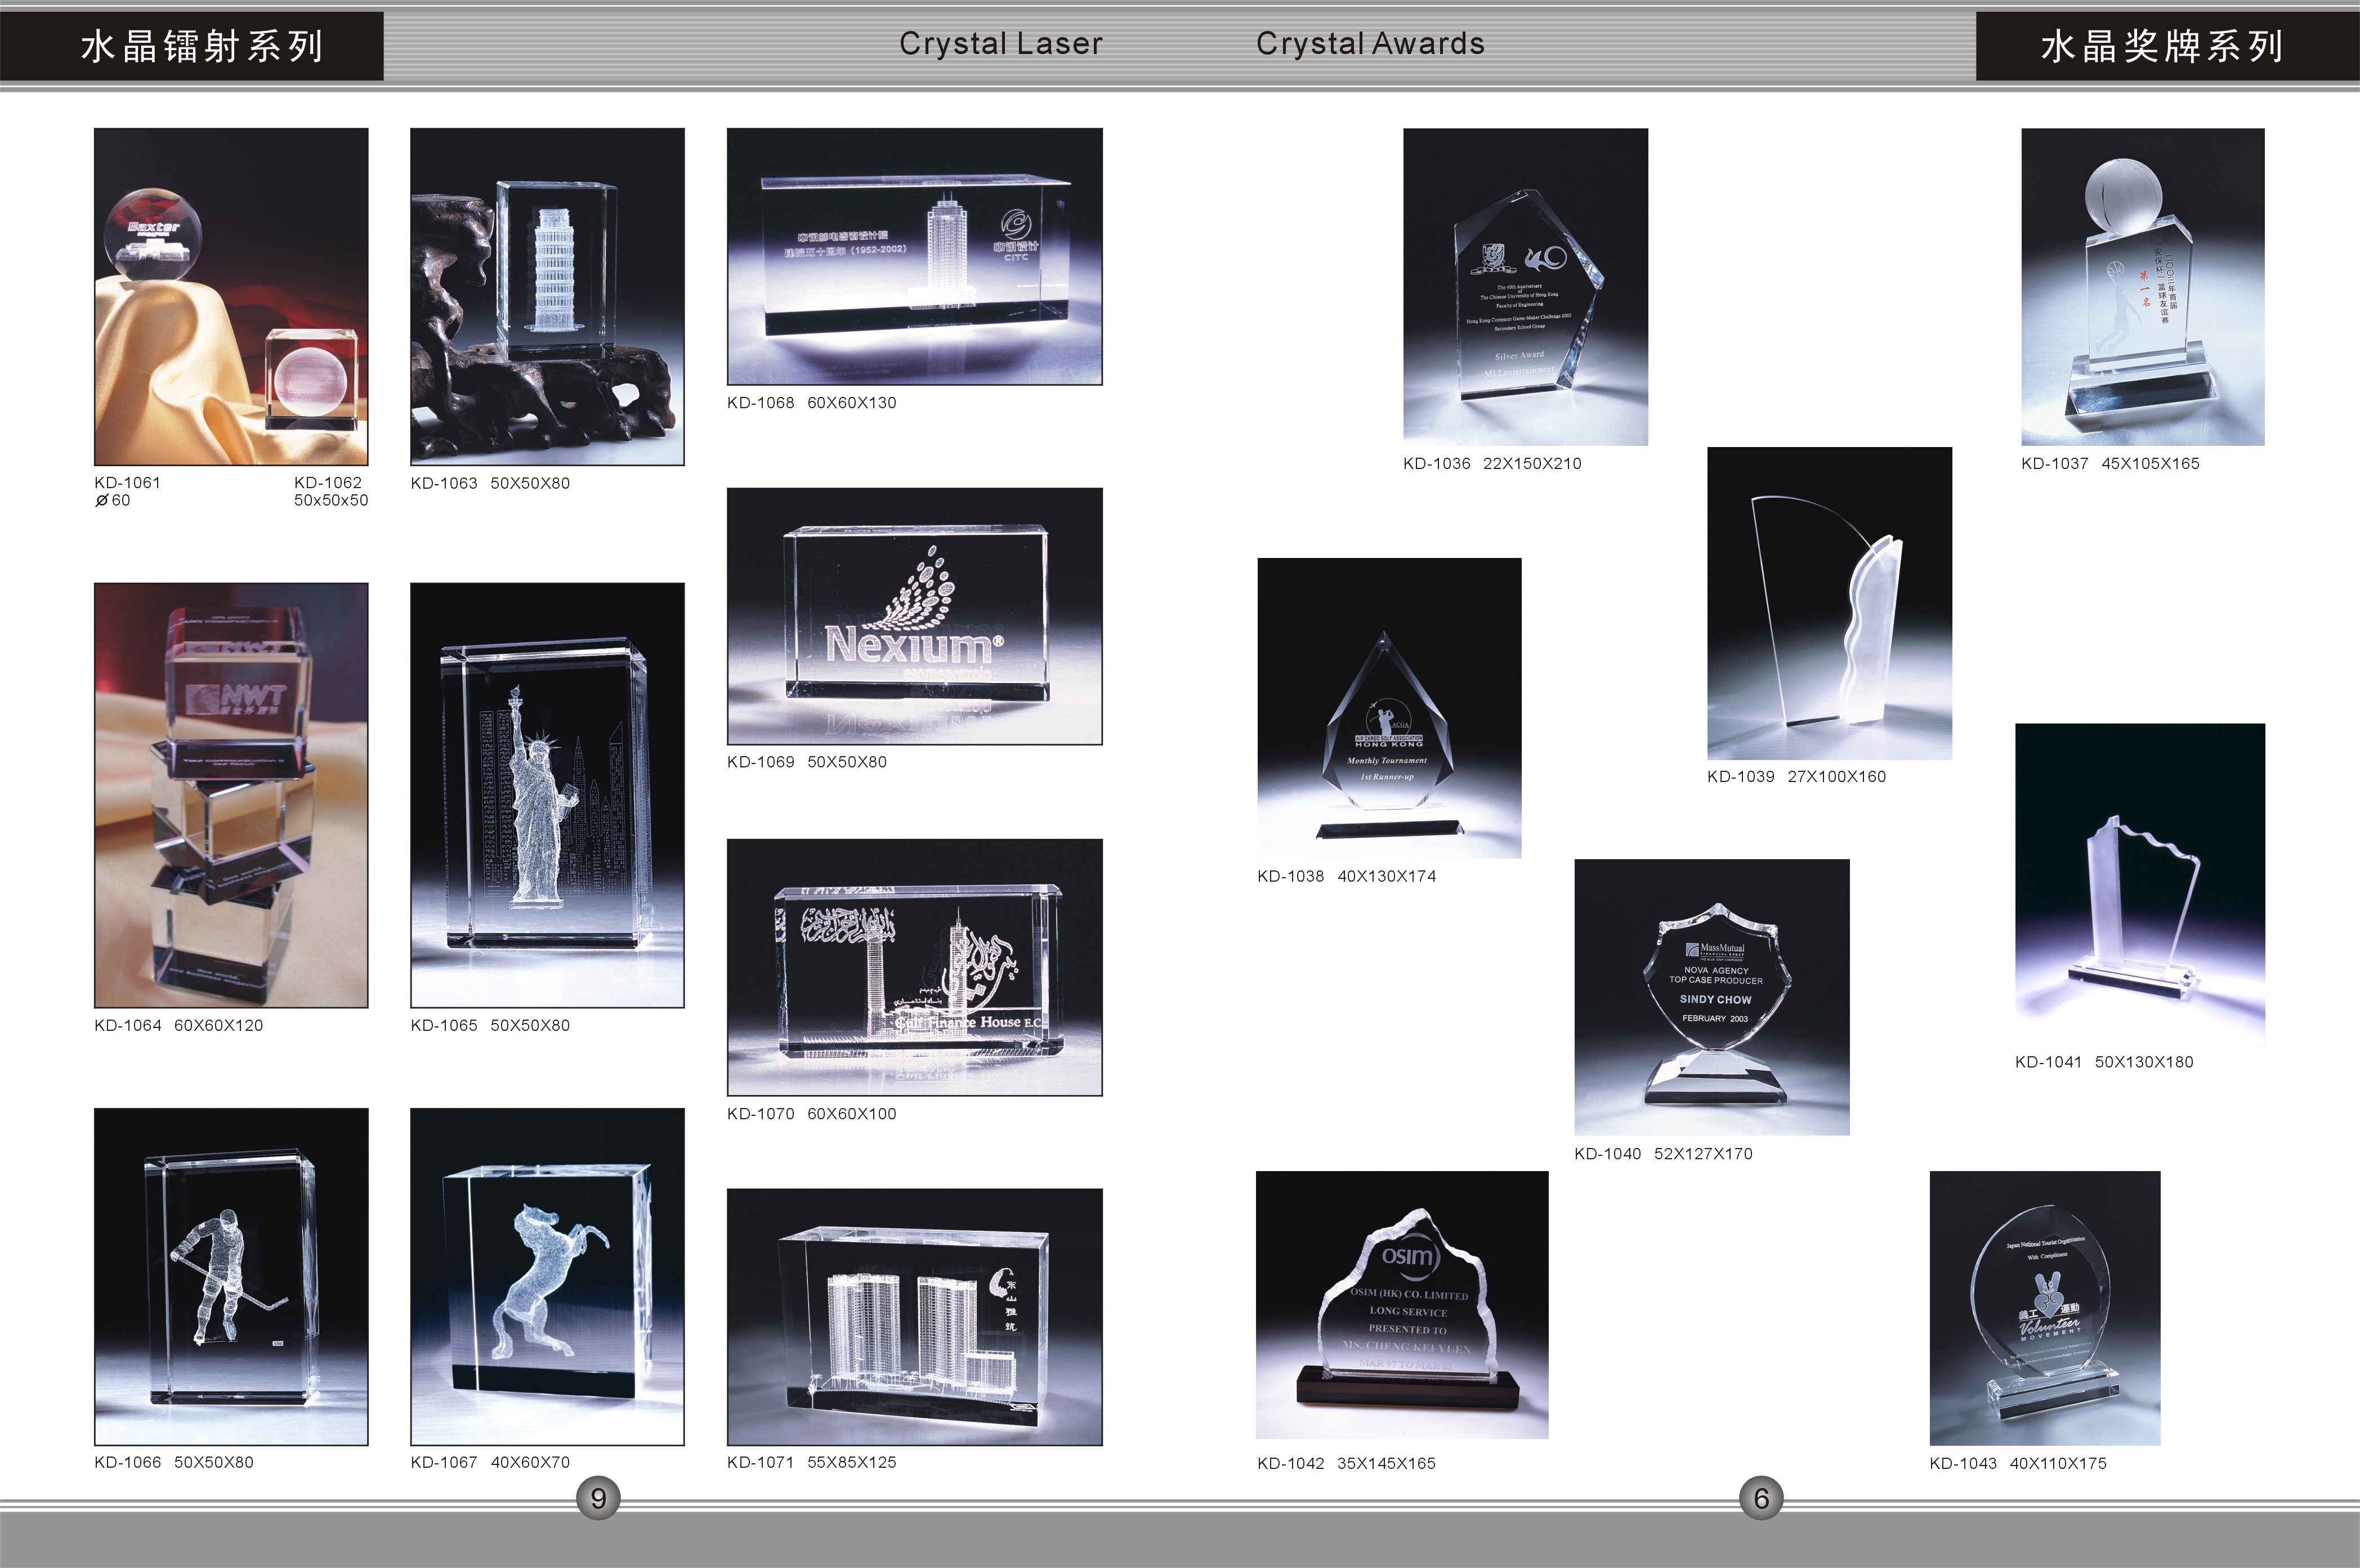Click the KD-1068 60X60X130 caption

pyautogui.click(x=811, y=403)
